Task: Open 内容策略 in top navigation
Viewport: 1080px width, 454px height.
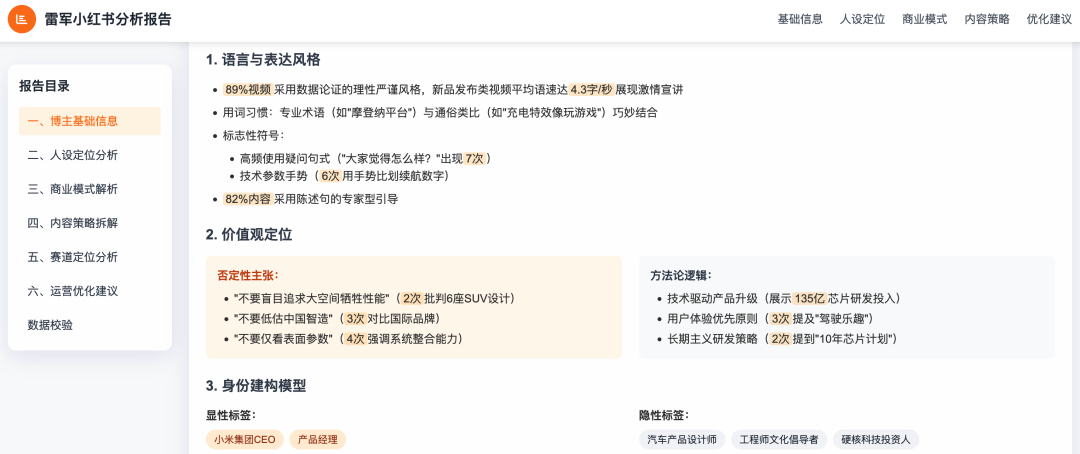Action: [987, 19]
